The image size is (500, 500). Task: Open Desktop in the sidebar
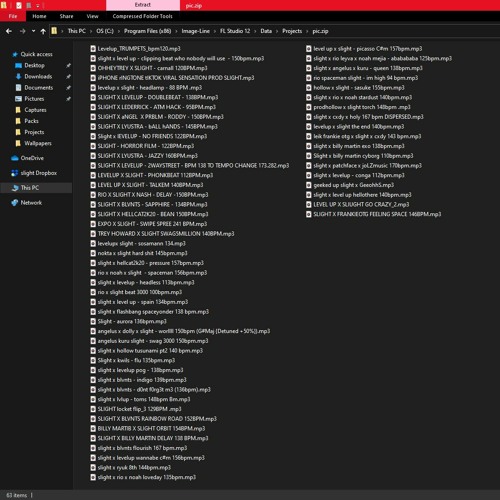tap(34, 65)
